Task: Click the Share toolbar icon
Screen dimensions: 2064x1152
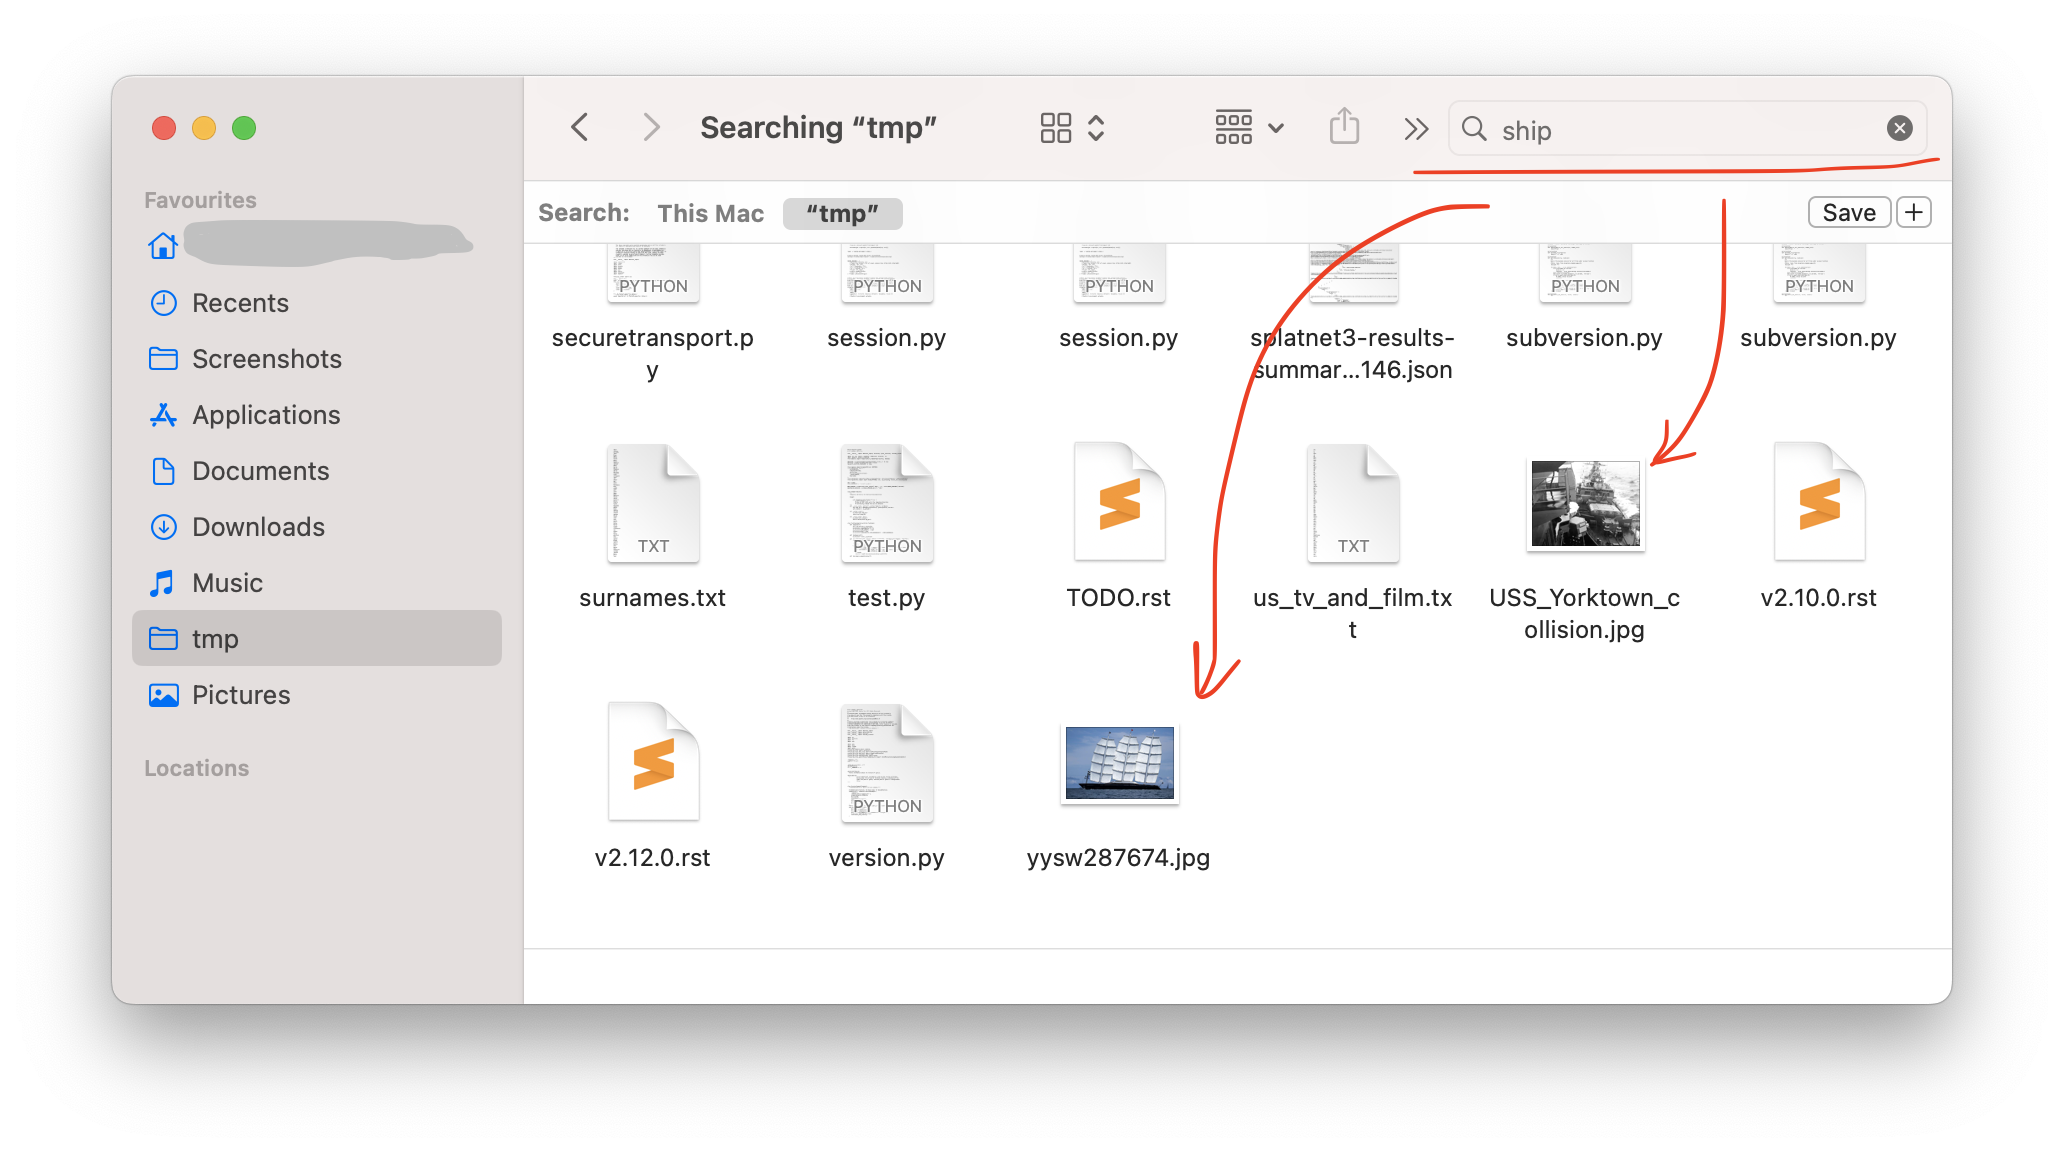Action: 1344,128
